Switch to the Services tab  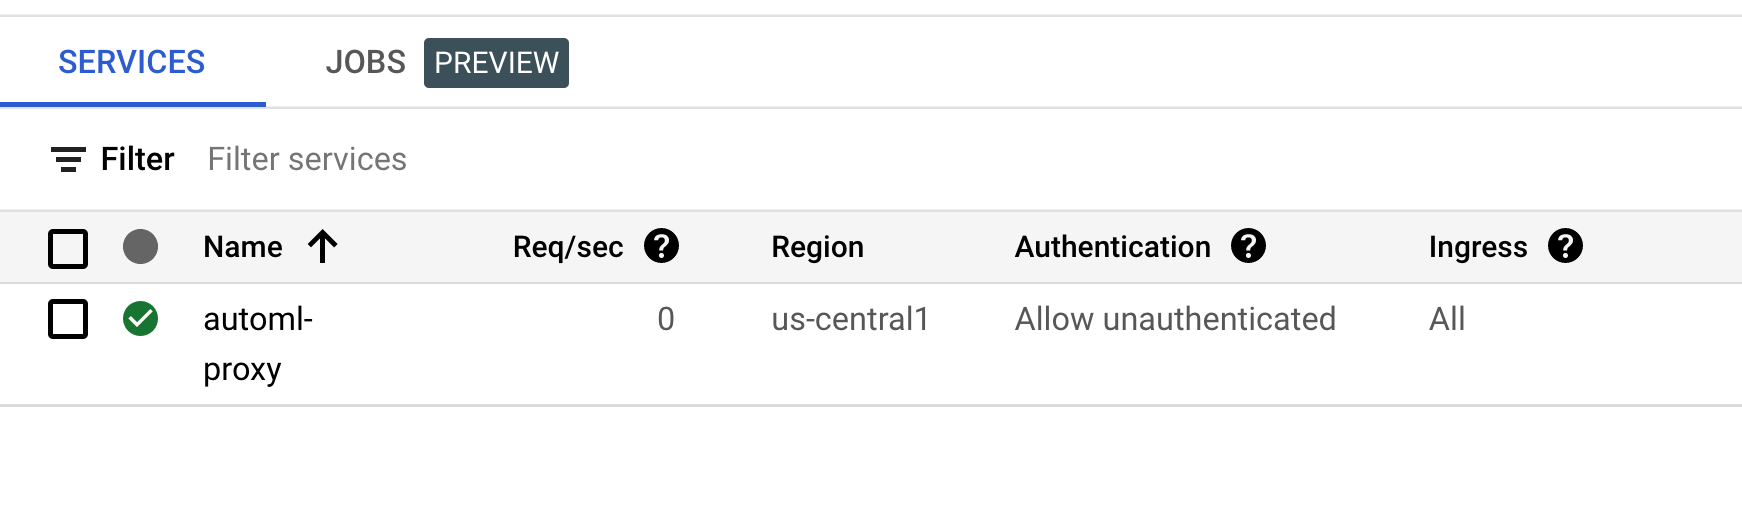[132, 63]
